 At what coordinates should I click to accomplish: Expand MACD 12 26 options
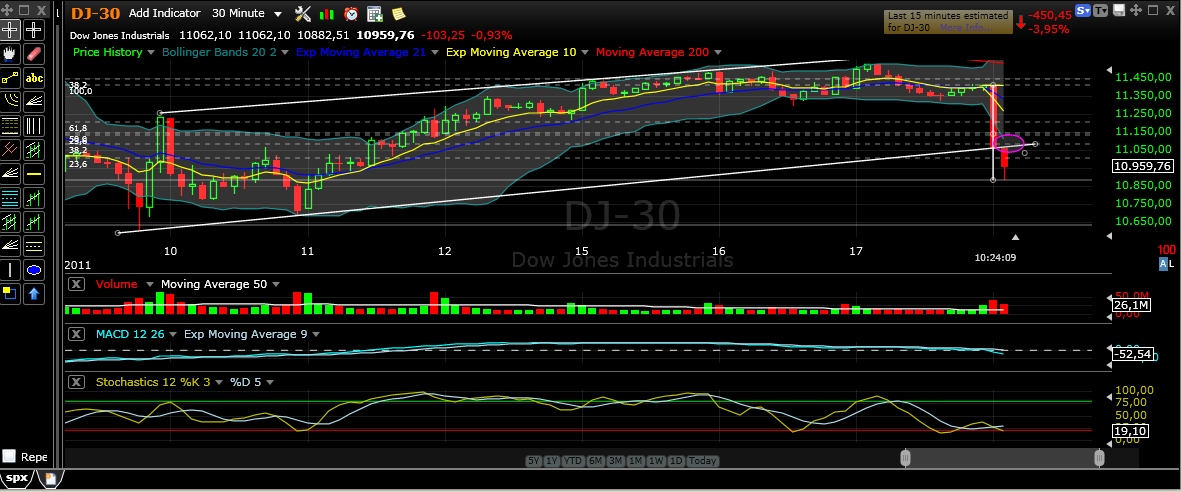tap(173, 335)
